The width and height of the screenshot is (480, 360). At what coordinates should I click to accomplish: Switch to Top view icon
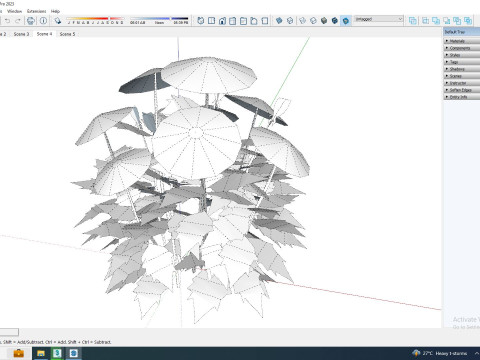[x=211, y=21]
